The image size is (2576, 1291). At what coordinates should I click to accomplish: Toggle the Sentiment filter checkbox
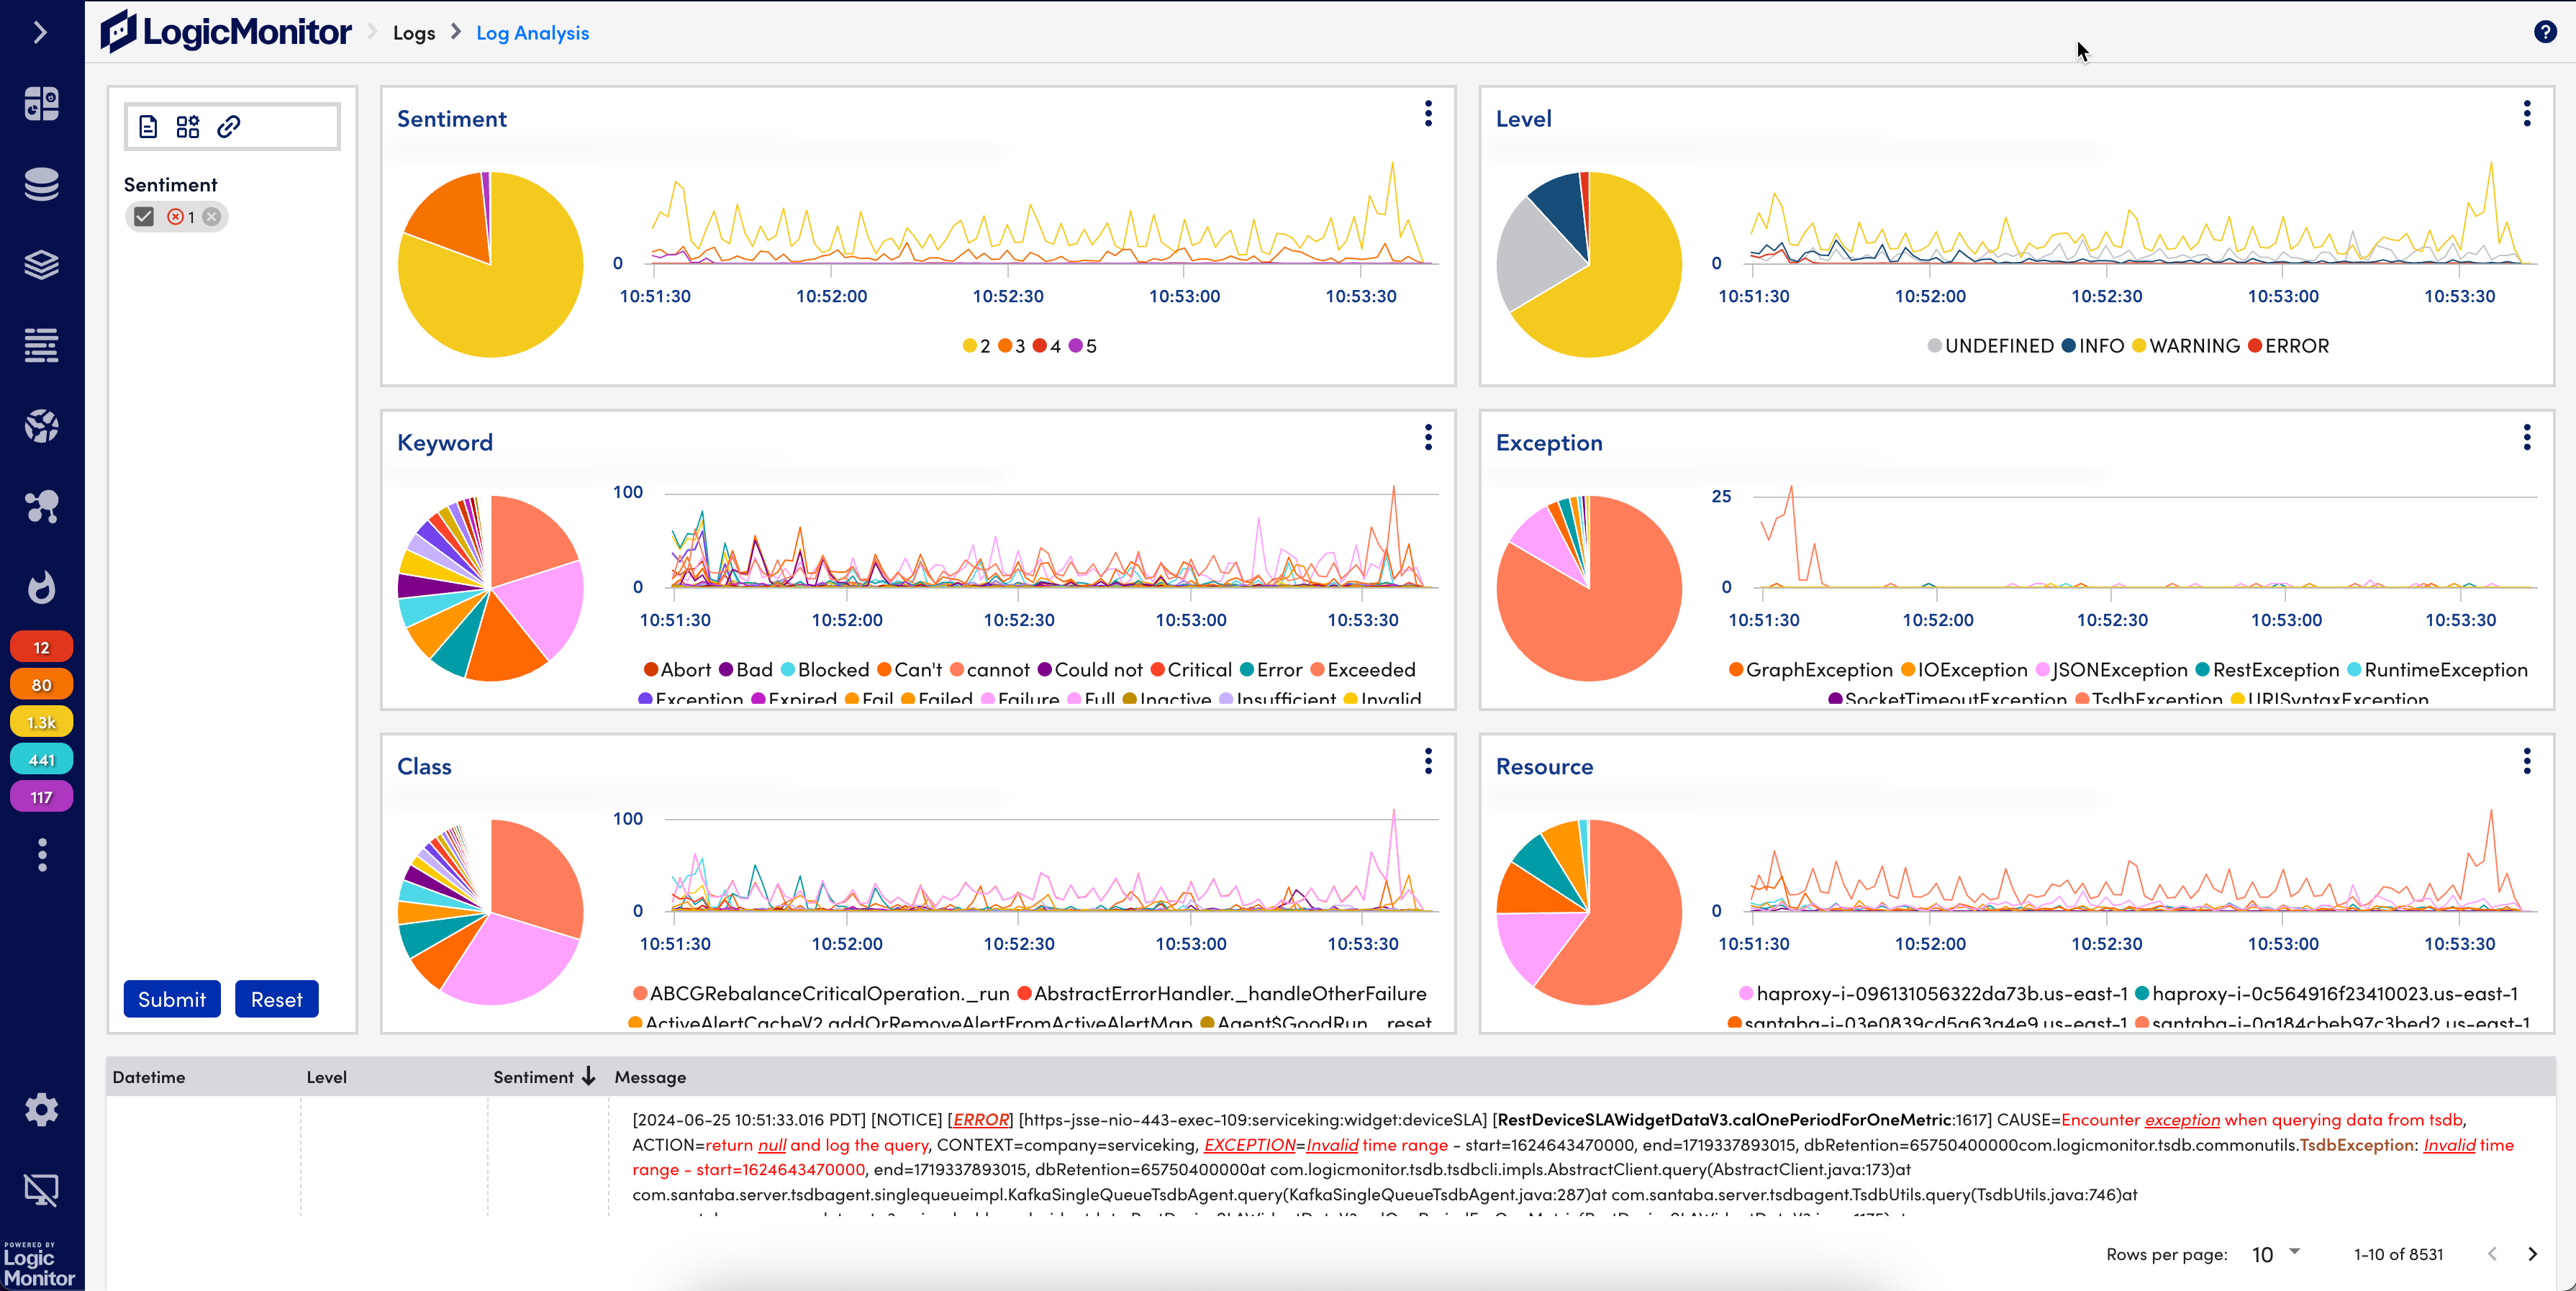(x=144, y=216)
